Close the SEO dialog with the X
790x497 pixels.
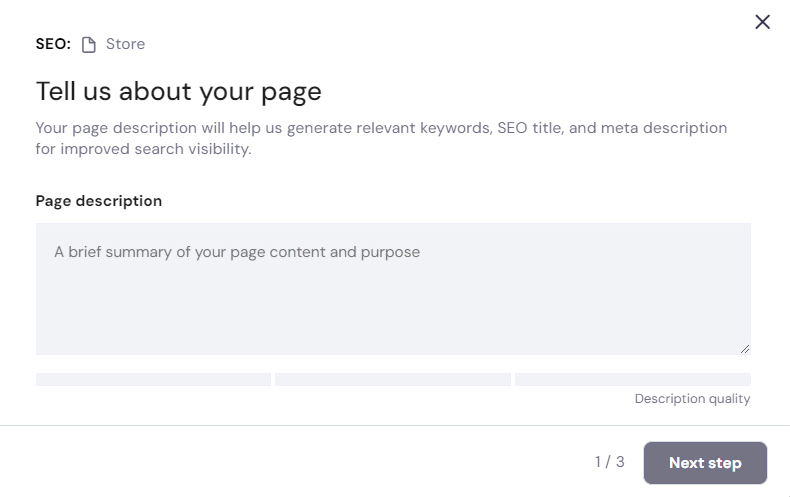point(762,22)
